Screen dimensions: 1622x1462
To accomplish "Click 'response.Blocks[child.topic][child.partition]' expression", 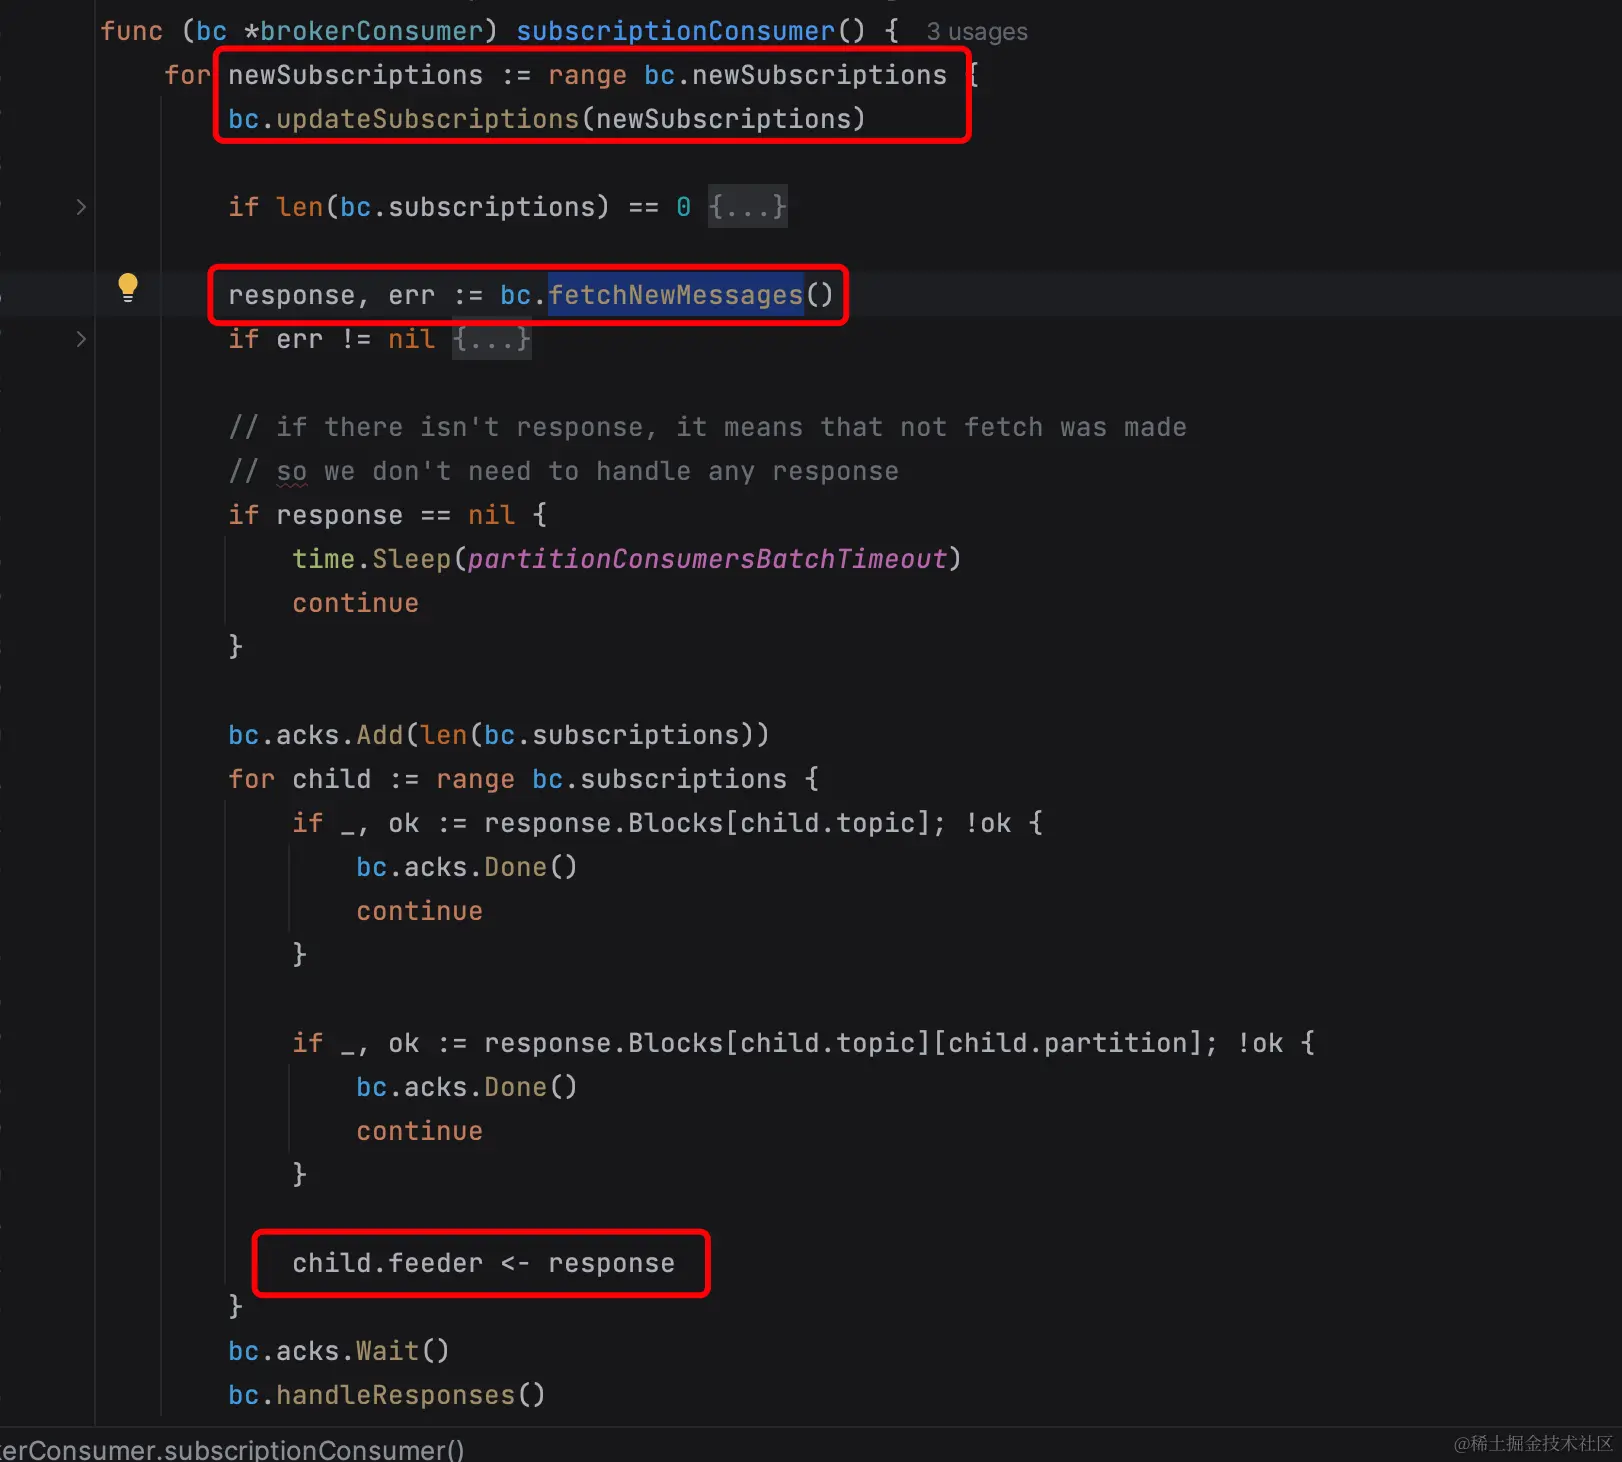I will [844, 1043].
